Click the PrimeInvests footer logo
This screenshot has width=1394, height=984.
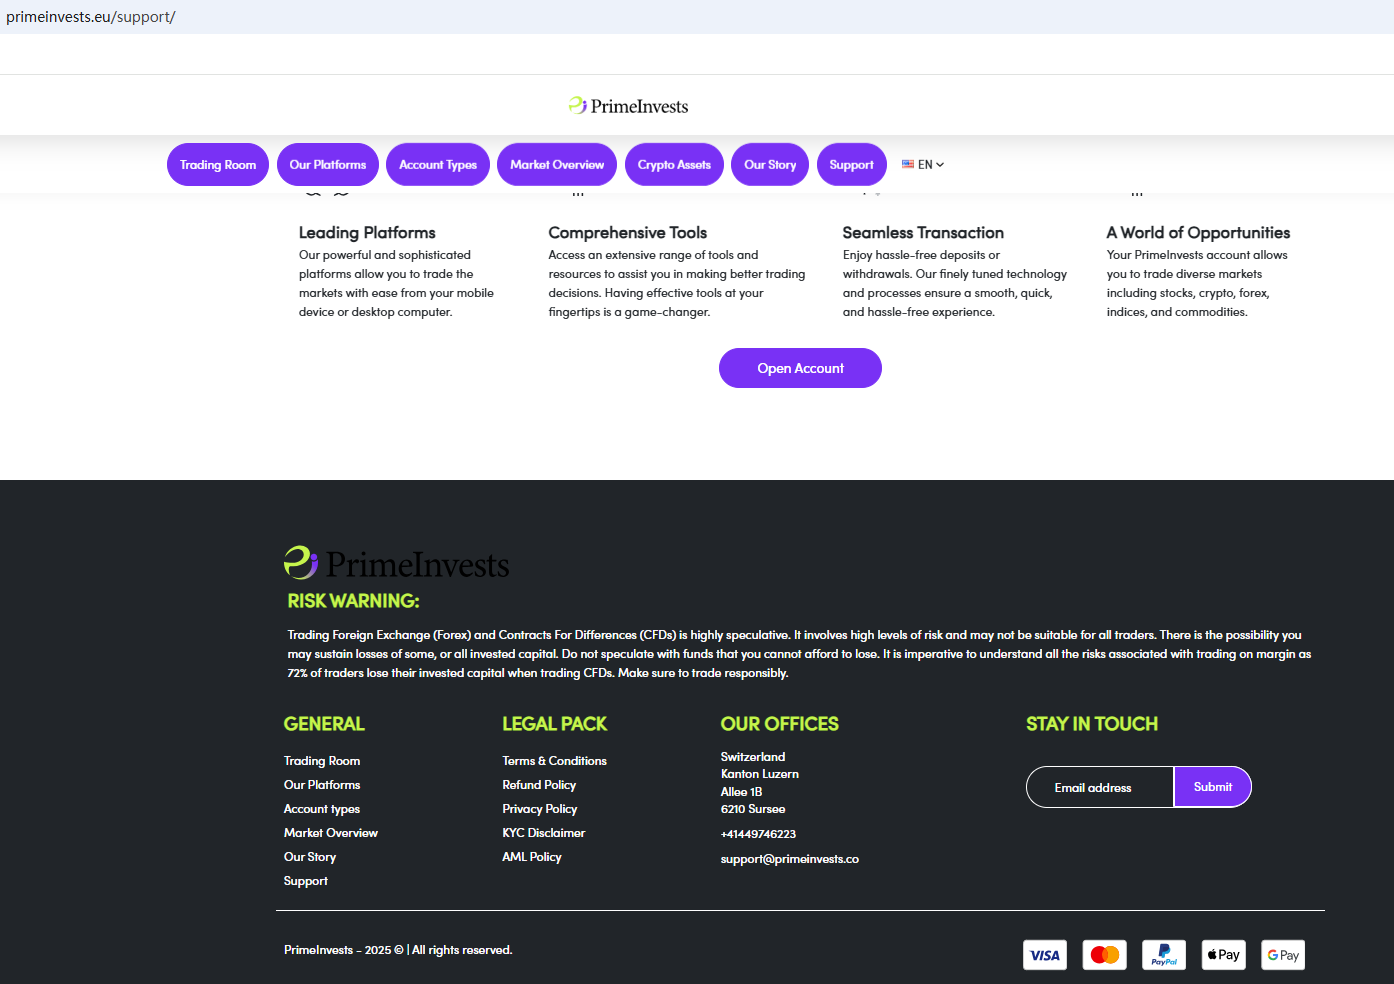coord(397,564)
